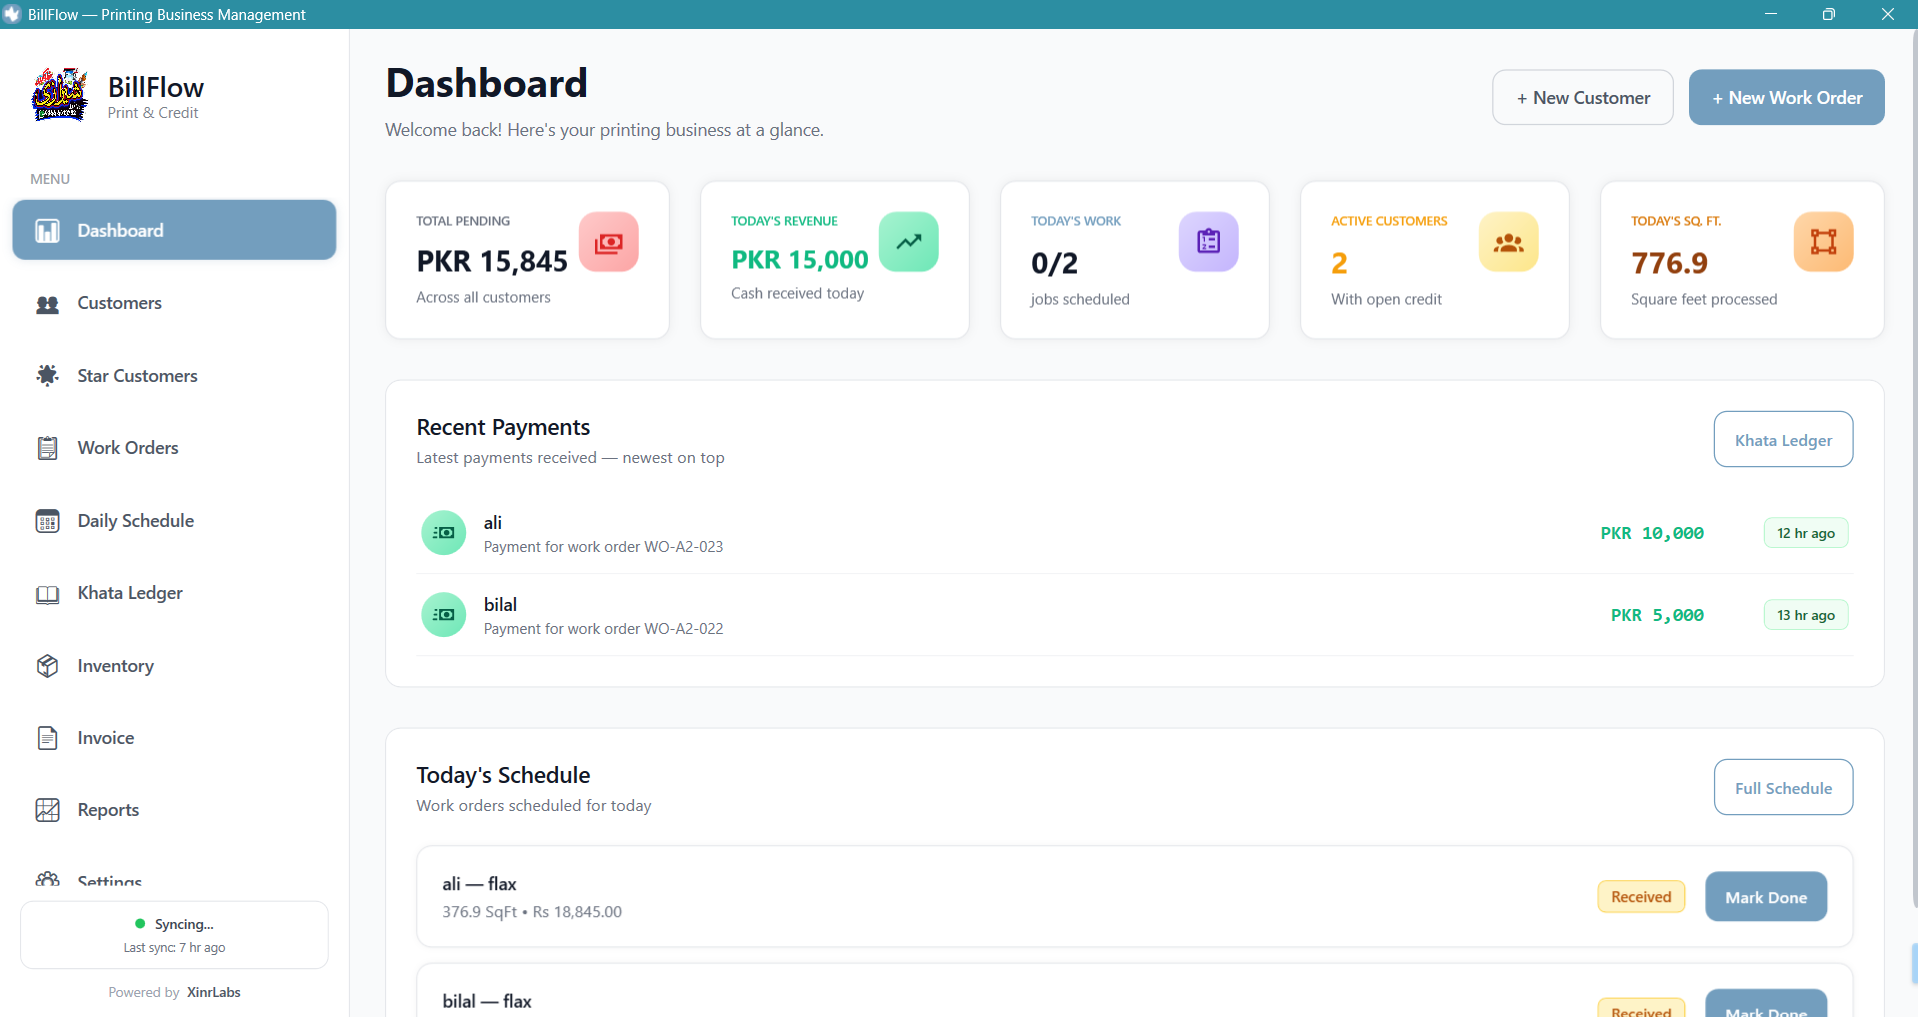Click the + New Work Order button
This screenshot has height=1017, width=1918.
[1786, 97]
